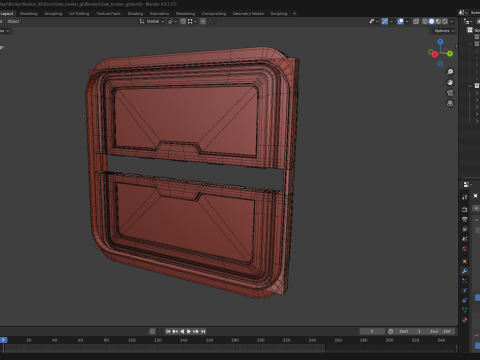Switch to the Sculpting workspace tab

53,14
